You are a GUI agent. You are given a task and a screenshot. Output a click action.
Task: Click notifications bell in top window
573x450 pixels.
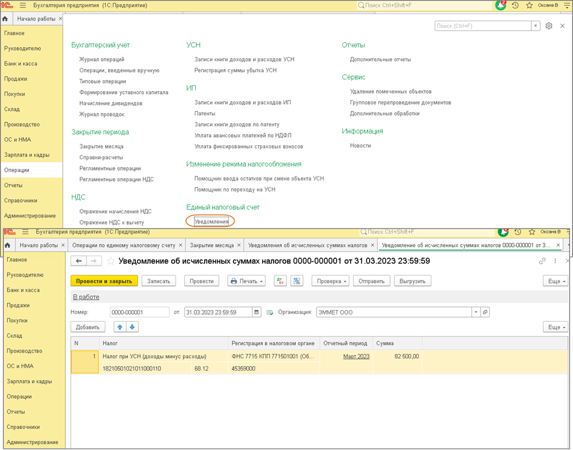click(x=501, y=5)
